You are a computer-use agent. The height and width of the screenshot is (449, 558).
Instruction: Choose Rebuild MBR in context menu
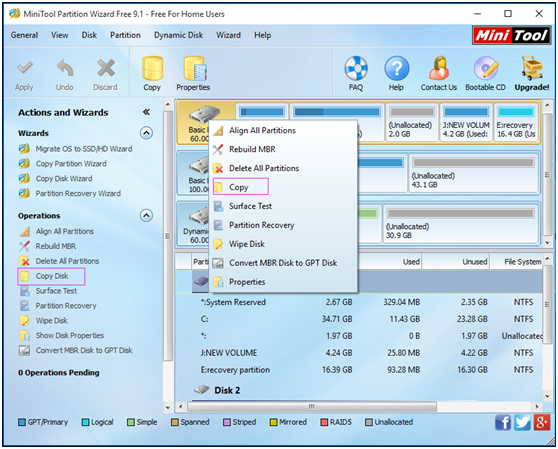pos(283,149)
